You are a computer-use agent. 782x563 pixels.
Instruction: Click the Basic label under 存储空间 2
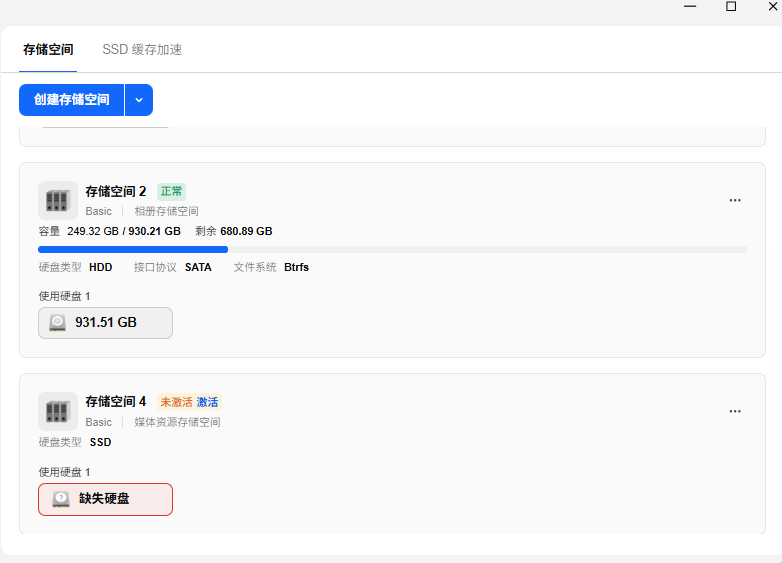98,211
